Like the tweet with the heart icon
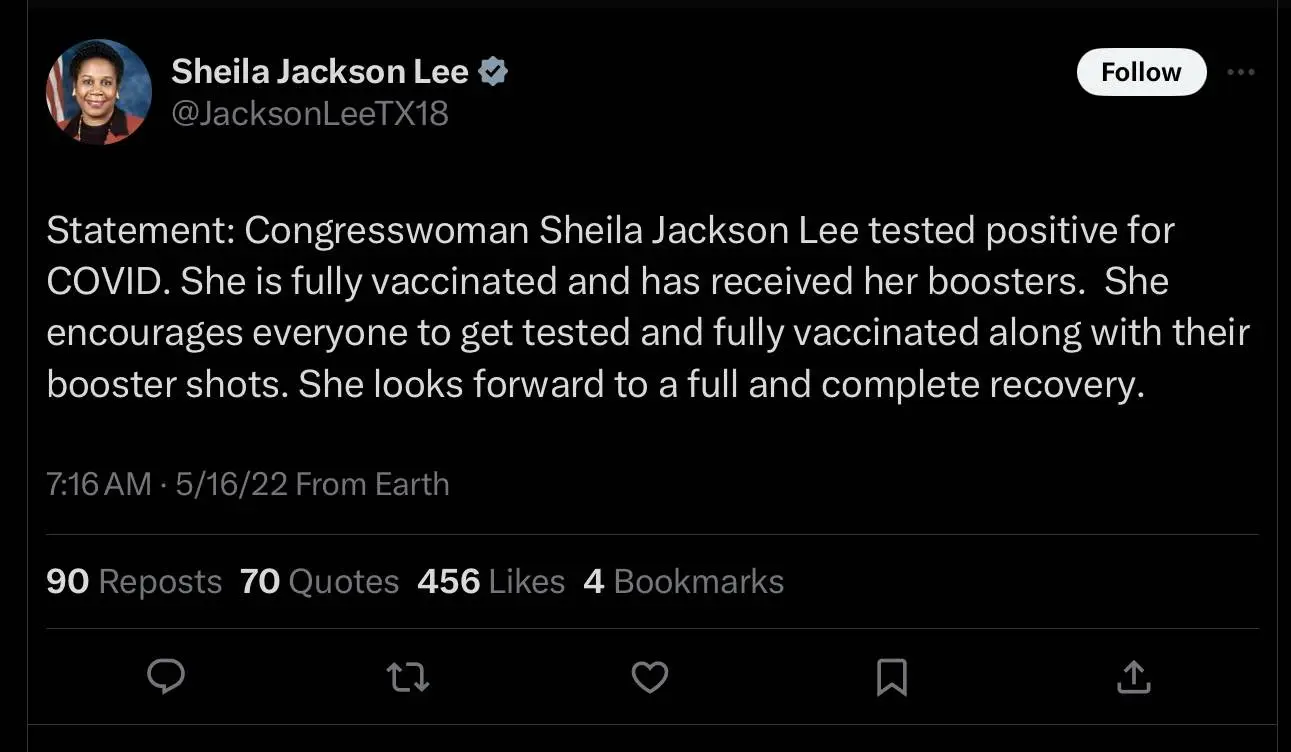This screenshot has width=1291, height=752. tap(650, 677)
